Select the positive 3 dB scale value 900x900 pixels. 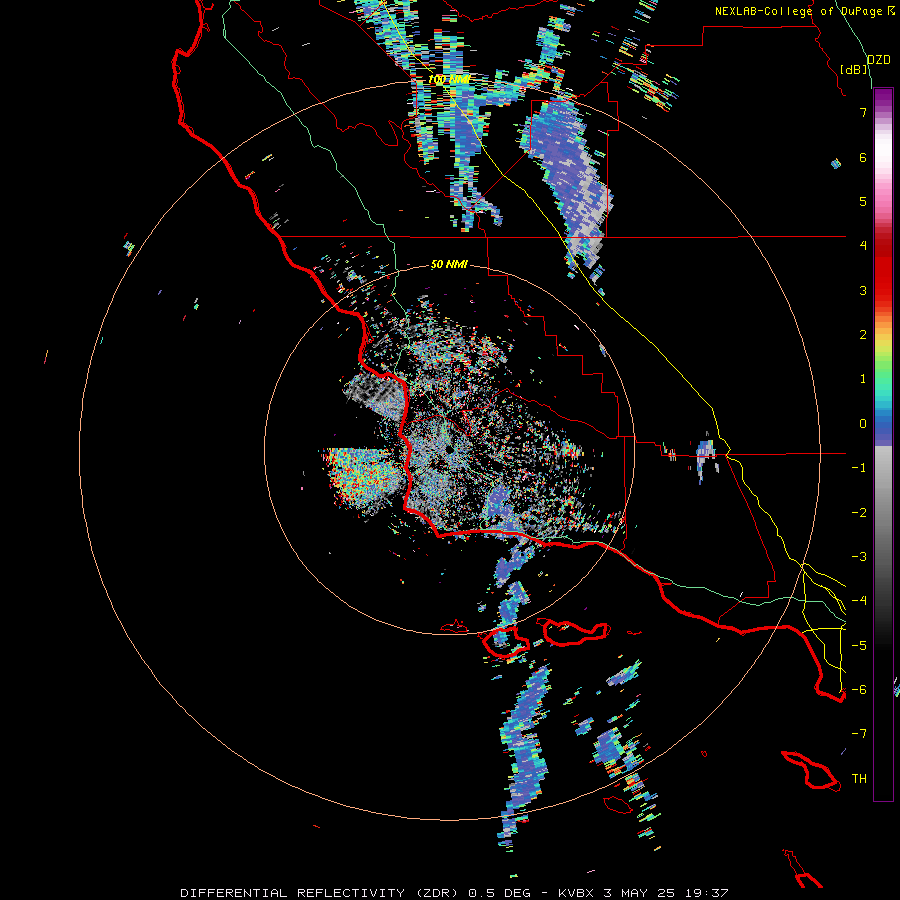(863, 290)
